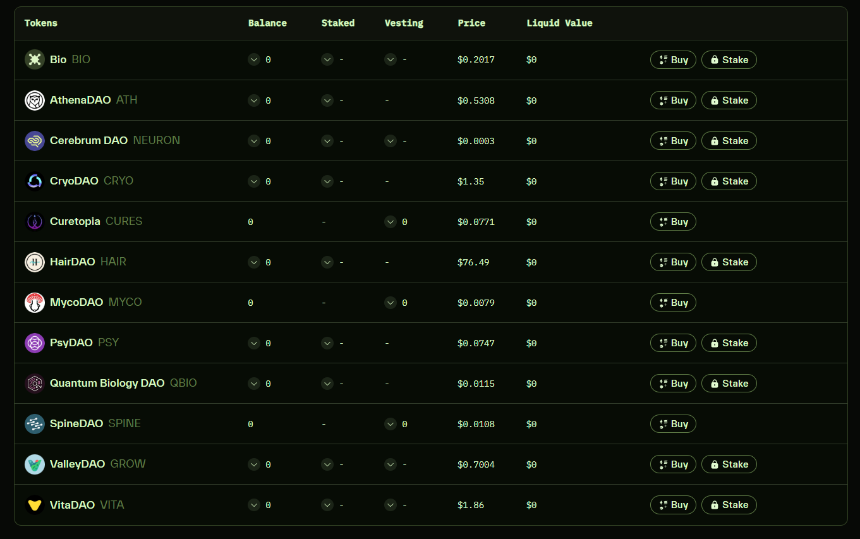Viewport: 860px width, 539px height.
Task: Expand Curetopia vesting chevron
Action: pyautogui.click(x=390, y=222)
